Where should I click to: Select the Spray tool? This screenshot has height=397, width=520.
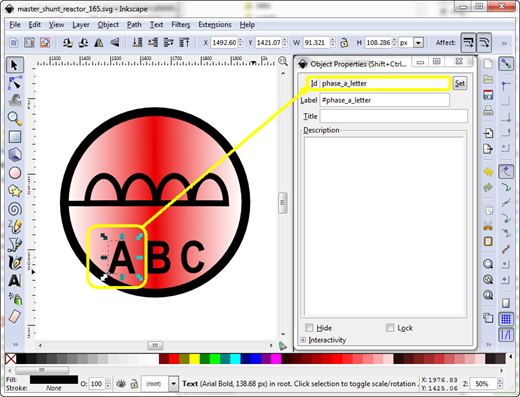pos(14,299)
